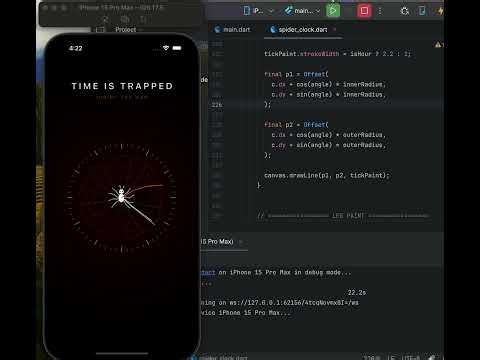Select the iPhone 15 Pro Max run tab
This screenshot has height=360, width=480.
click(217, 242)
